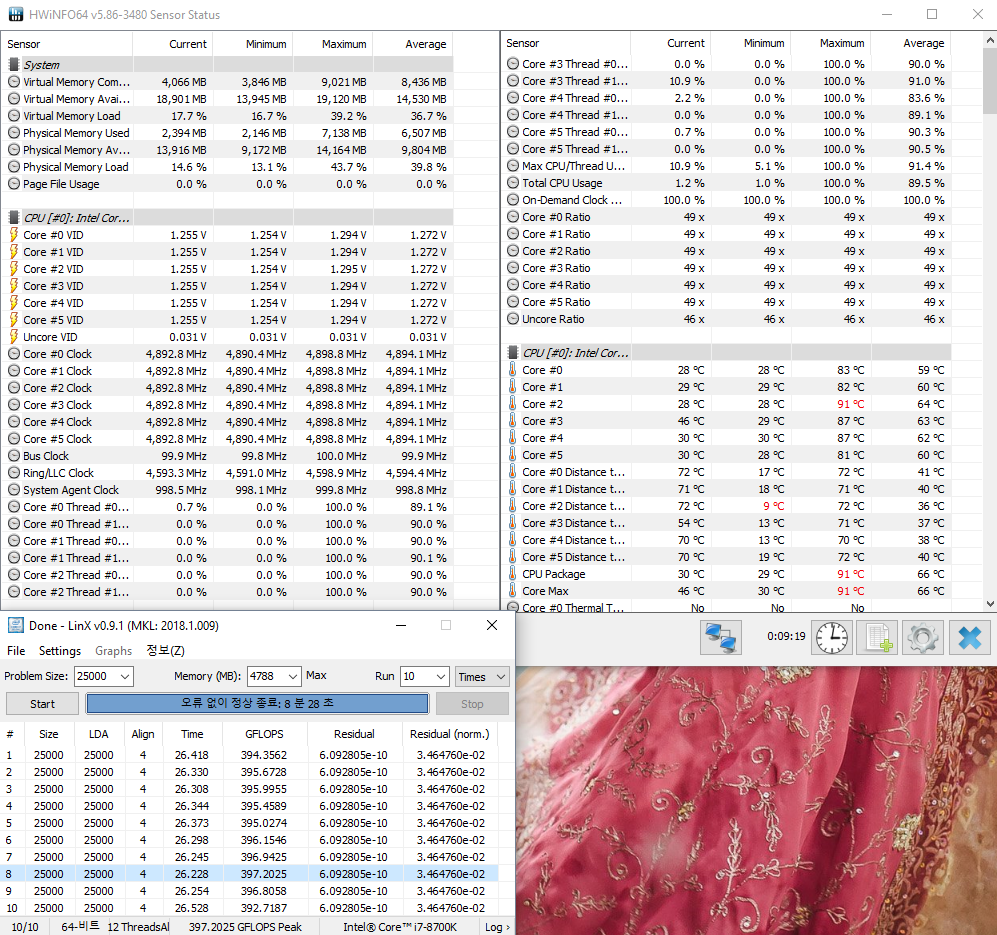
Task: Click the network remote sensor monitor icon
Action: click(x=720, y=637)
